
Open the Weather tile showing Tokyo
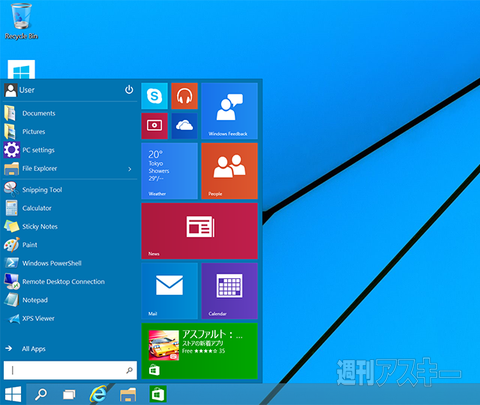click(x=169, y=171)
